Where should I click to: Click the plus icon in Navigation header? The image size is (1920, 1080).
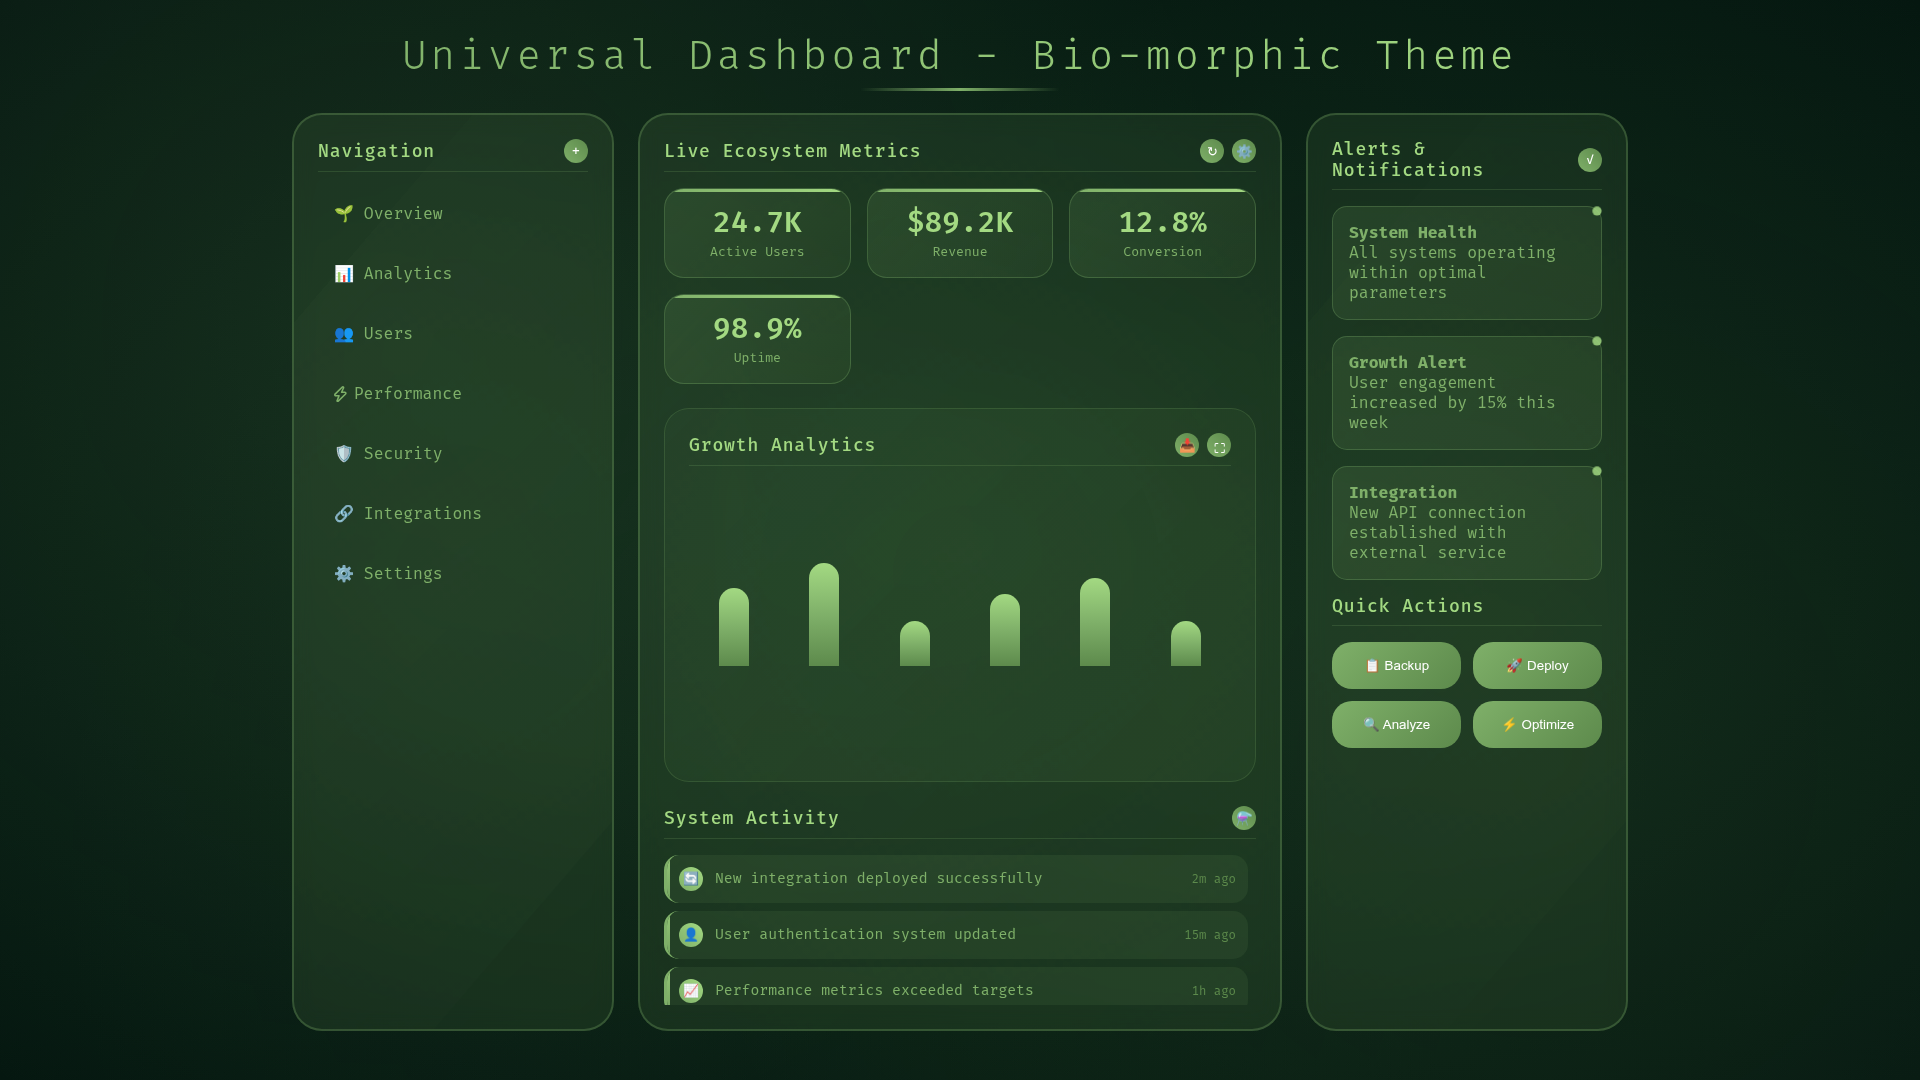[575, 151]
